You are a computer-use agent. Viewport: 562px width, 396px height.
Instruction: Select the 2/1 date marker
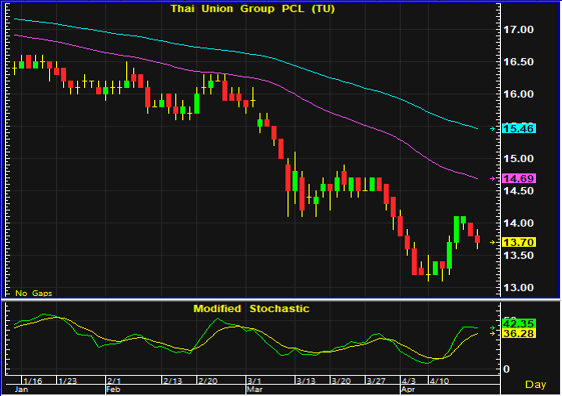click(x=114, y=381)
